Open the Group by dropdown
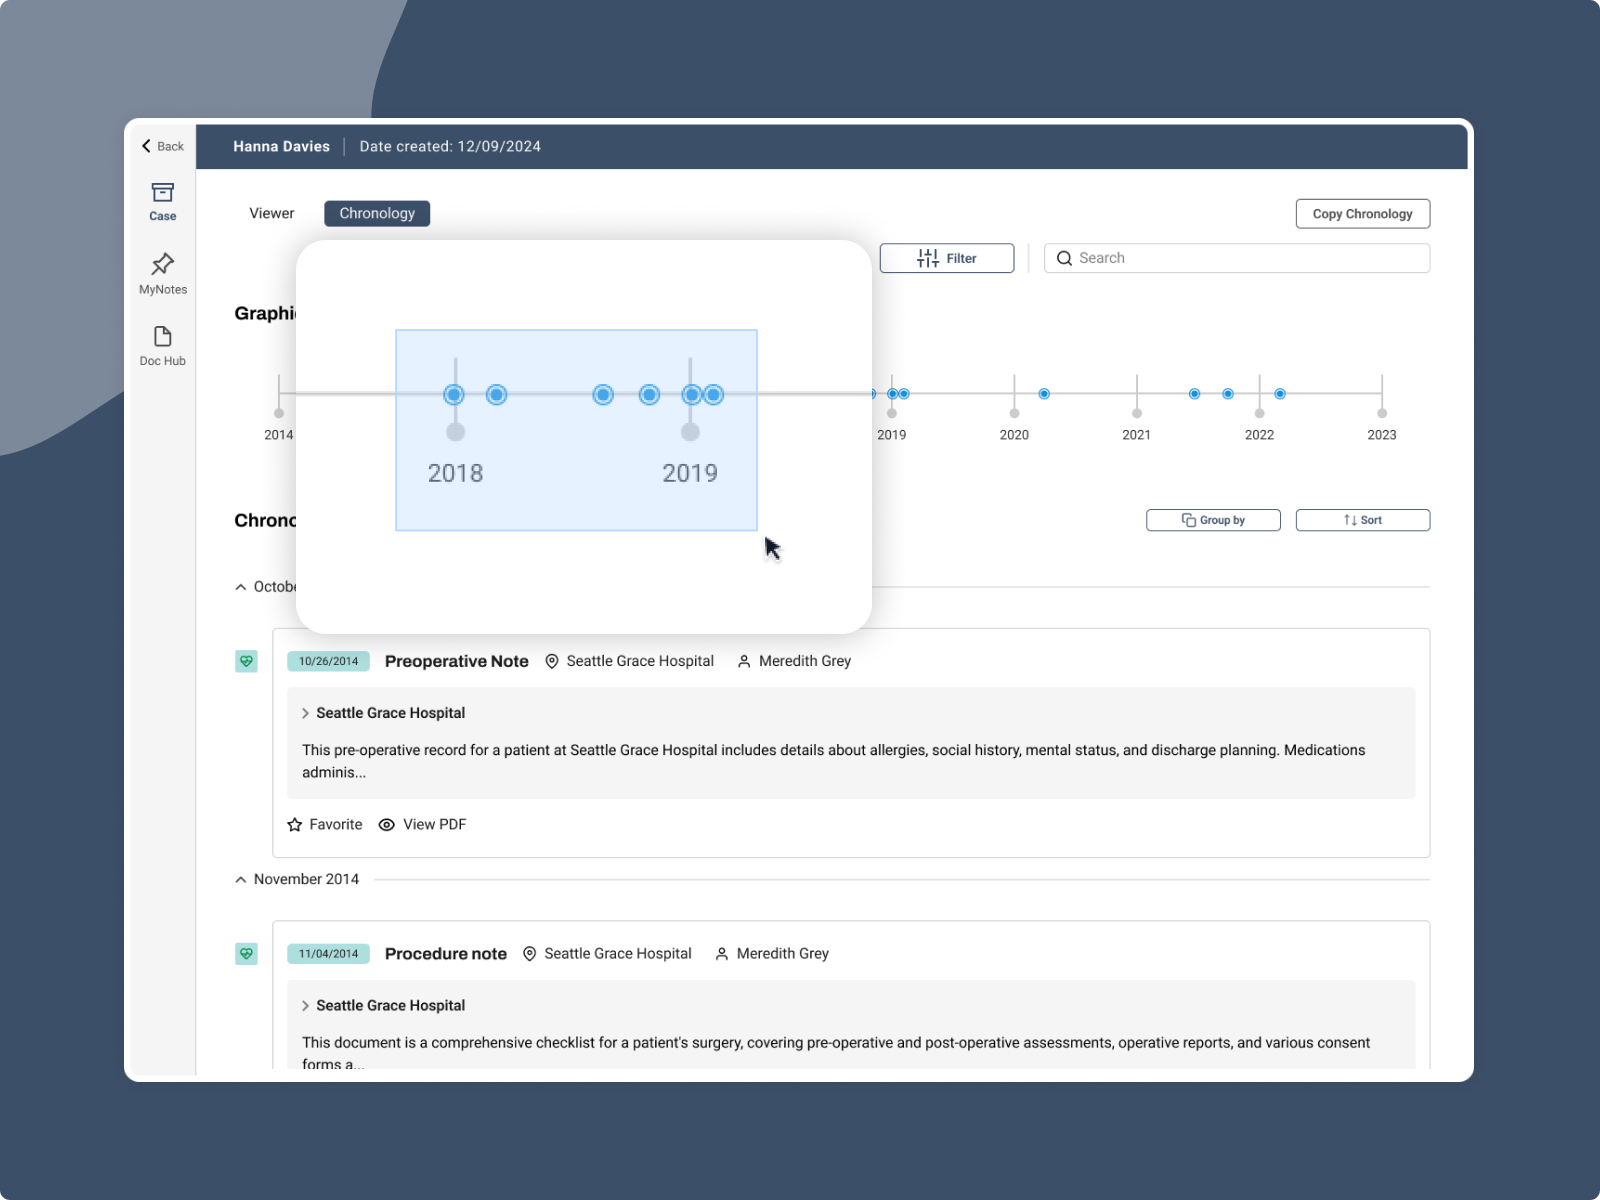The height and width of the screenshot is (1200, 1600). coord(1213,520)
